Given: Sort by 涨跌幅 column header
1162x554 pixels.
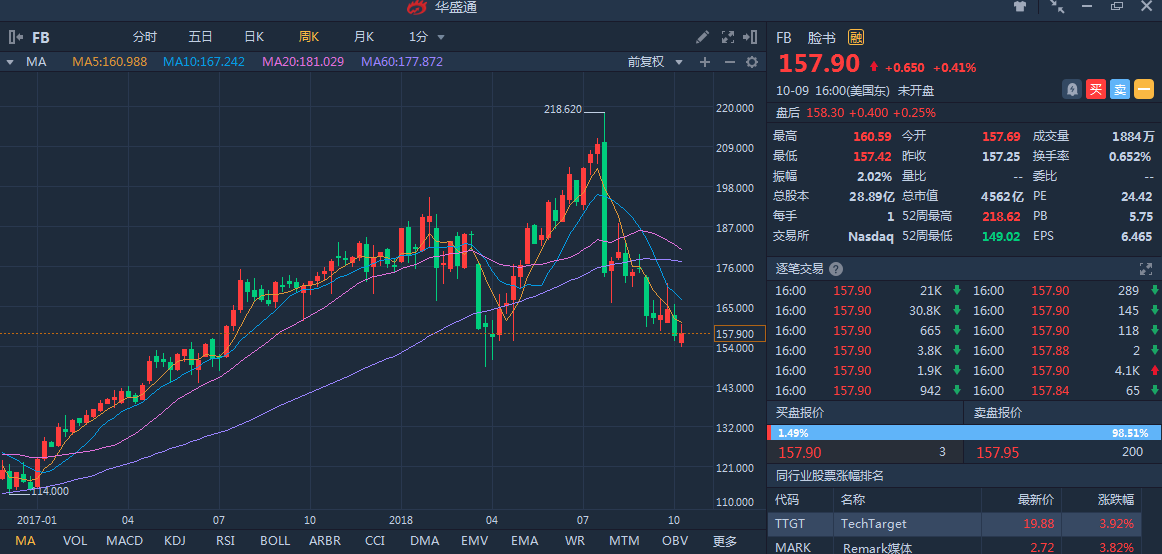Looking at the screenshot, I should coord(1115,500).
